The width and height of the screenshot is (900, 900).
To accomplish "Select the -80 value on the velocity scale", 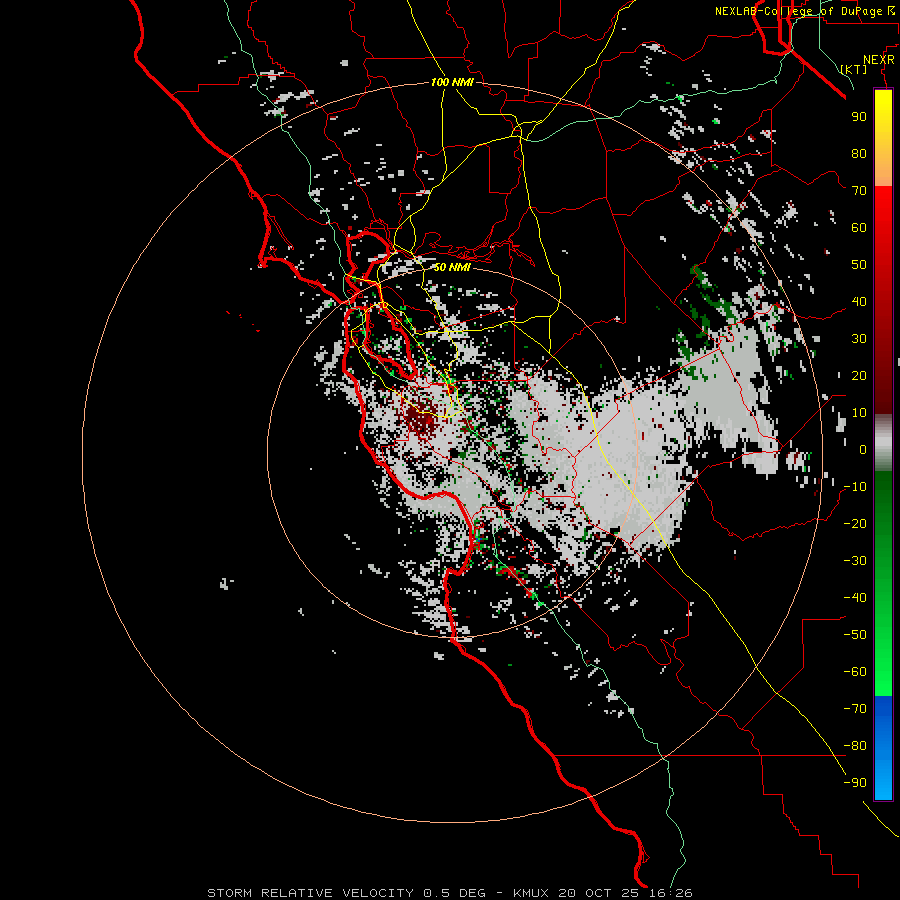I will click(855, 746).
